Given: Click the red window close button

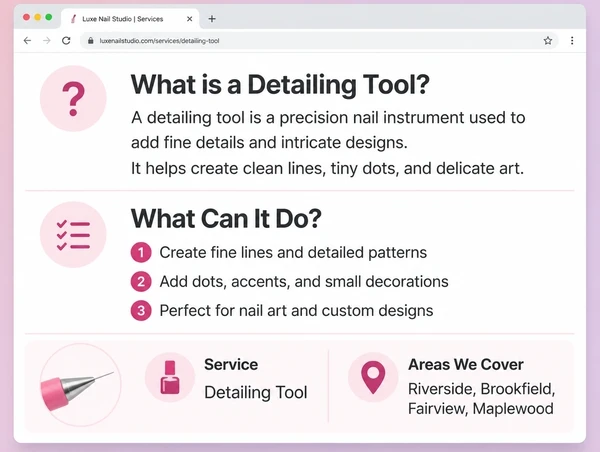Looking at the screenshot, I should pos(26,17).
